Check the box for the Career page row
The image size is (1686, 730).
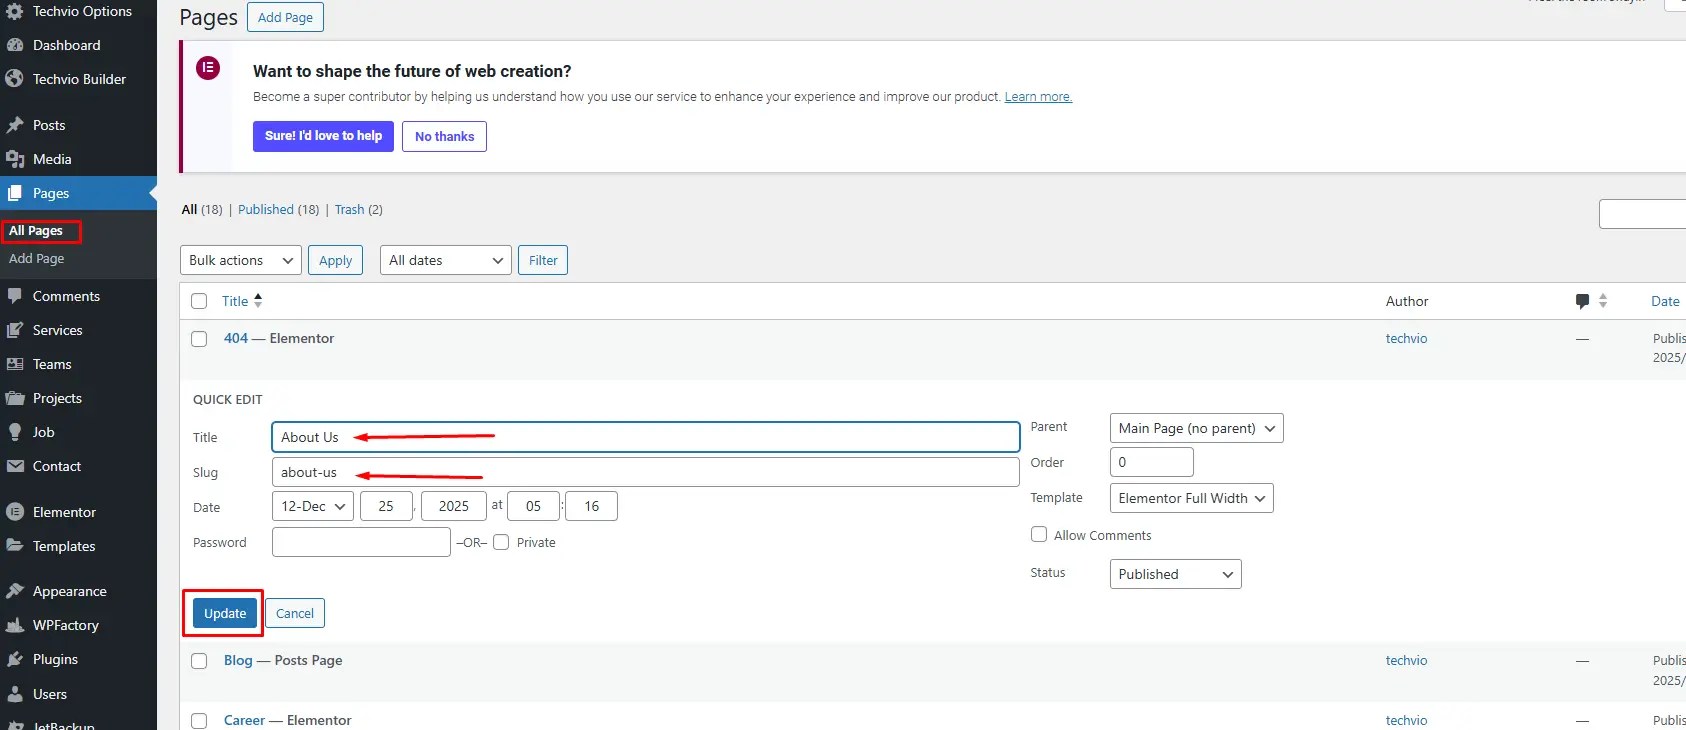(199, 721)
